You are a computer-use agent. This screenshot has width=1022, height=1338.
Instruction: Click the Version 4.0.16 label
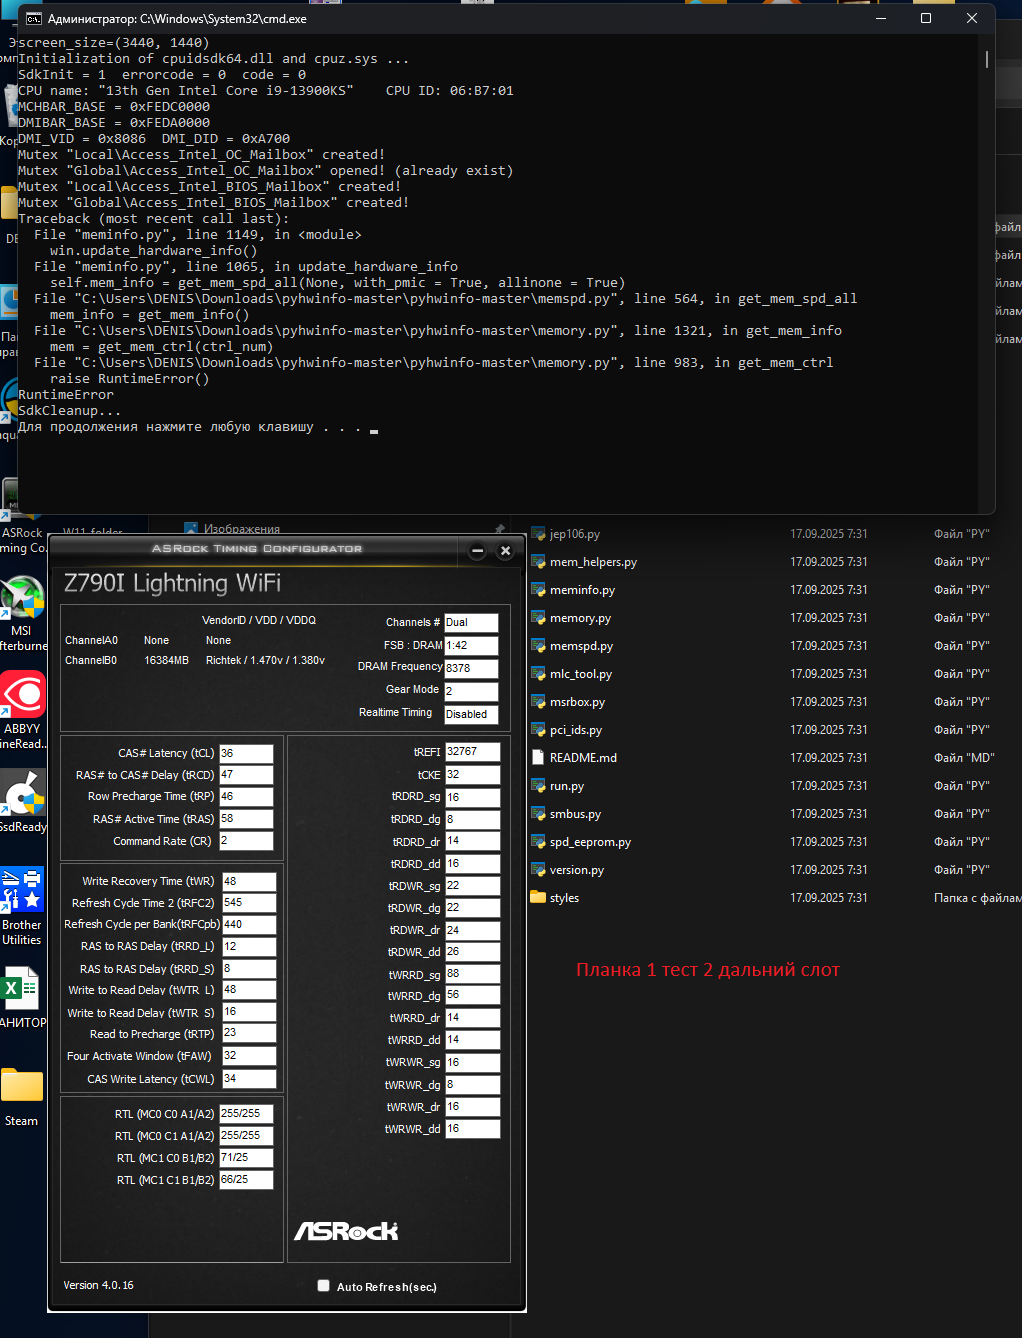click(x=98, y=1285)
